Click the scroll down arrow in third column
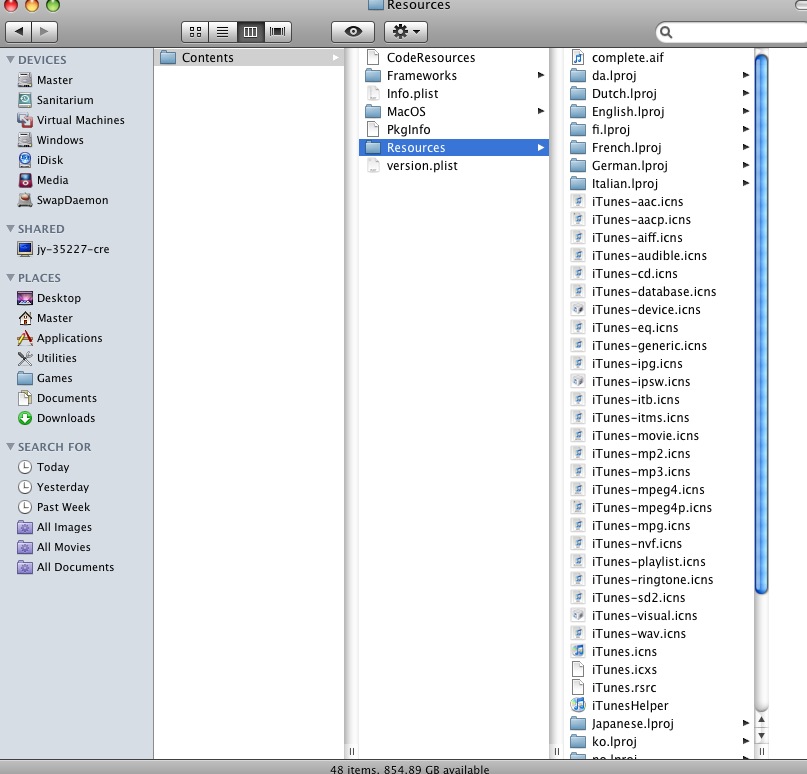Image resolution: width=807 pixels, height=774 pixels. (x=761, y=736)
